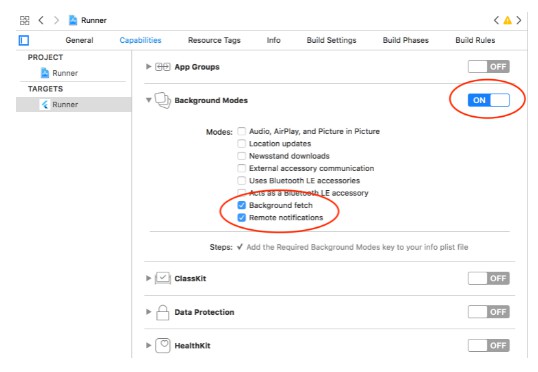Jump to next issue arrow
This screenshot has width=538, height=372.
tap(519, 20)
